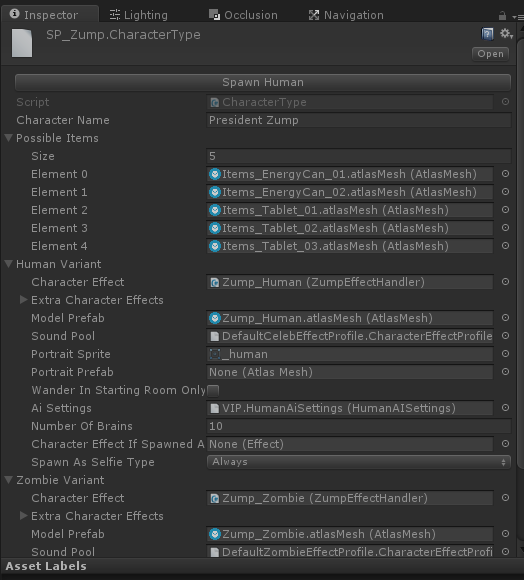Toggle the Inspector lock icon

(x=502, y=16)
